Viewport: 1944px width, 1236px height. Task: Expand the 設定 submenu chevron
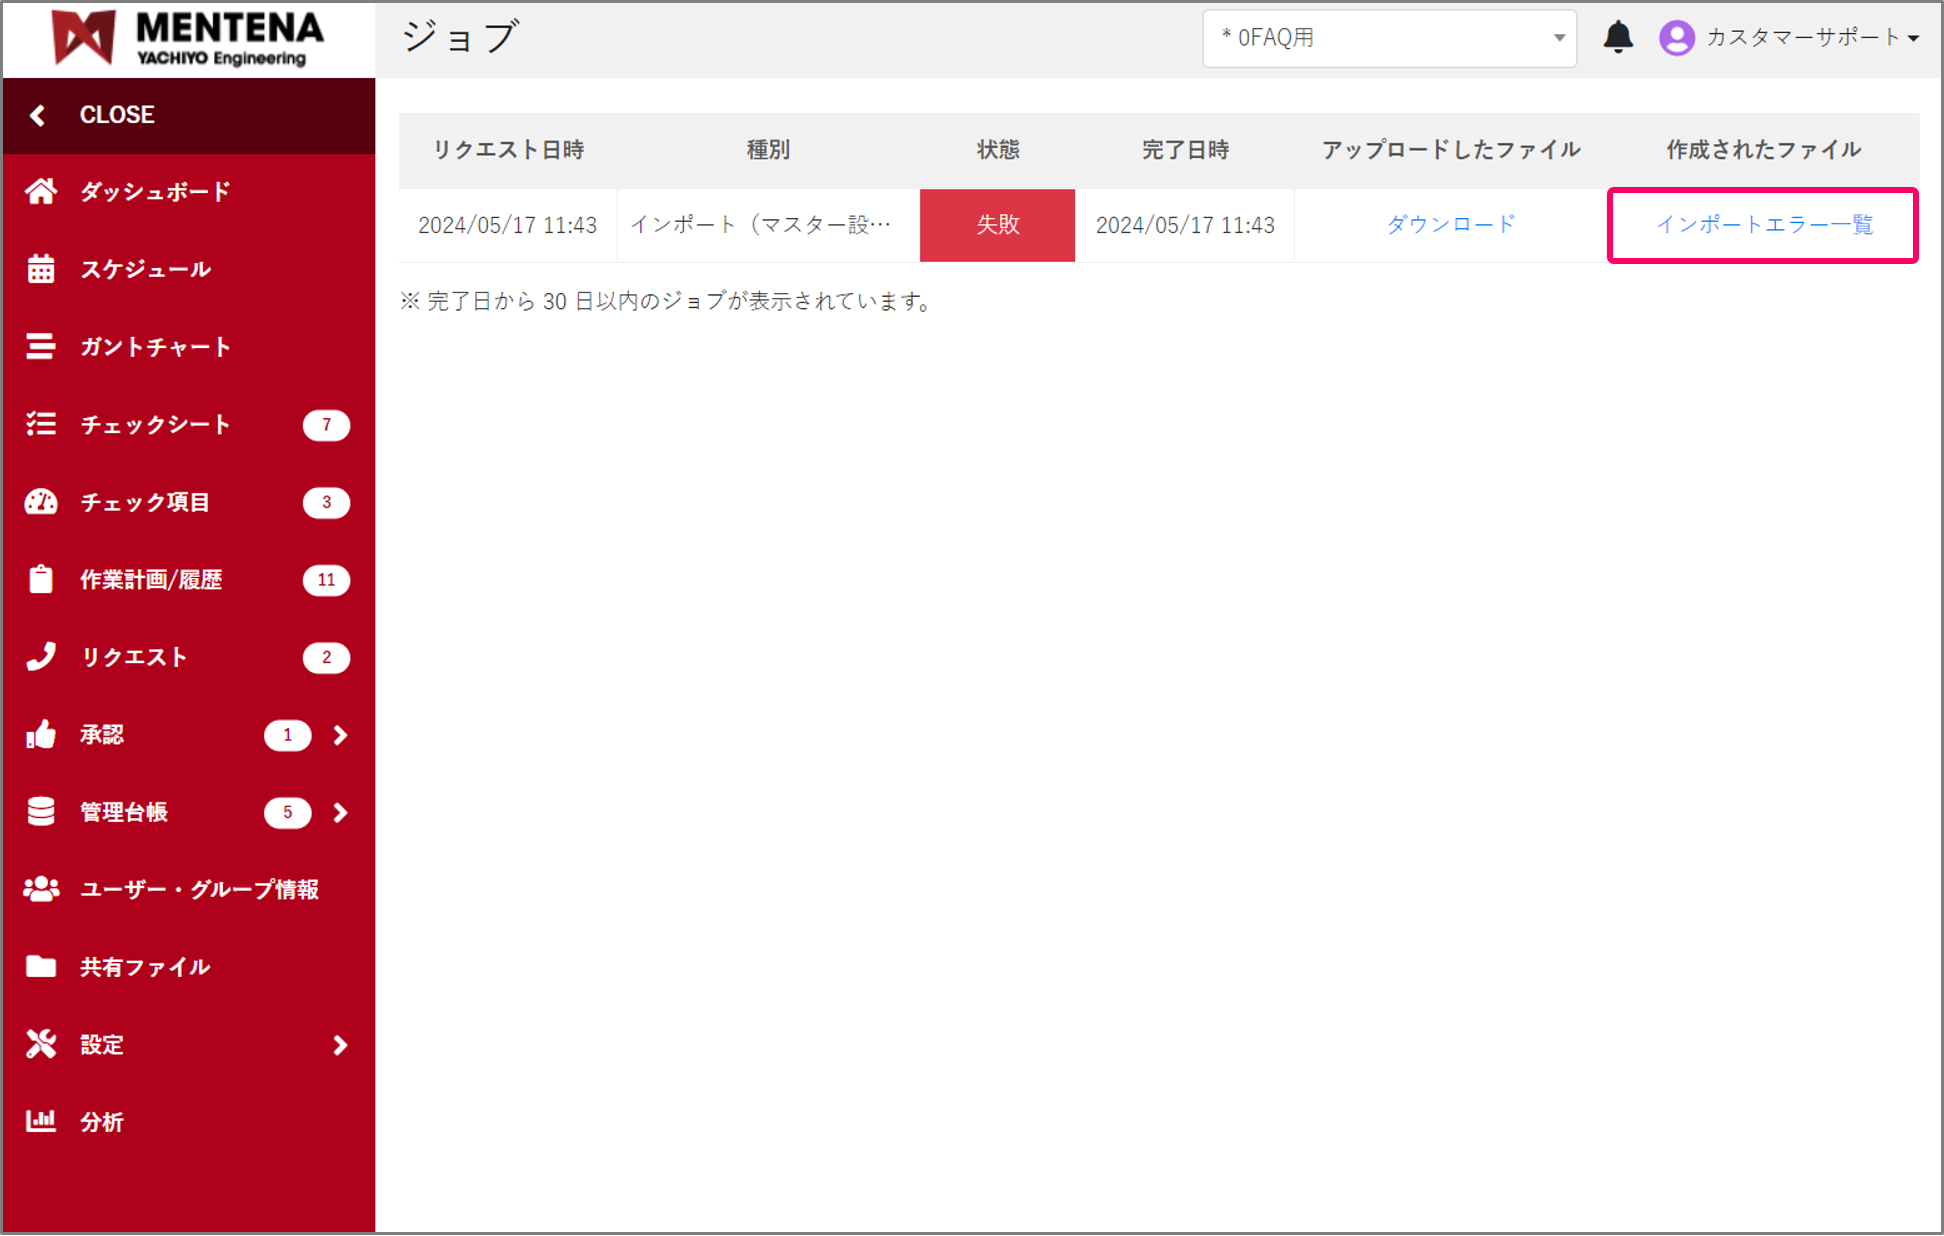pos(340,1044)
